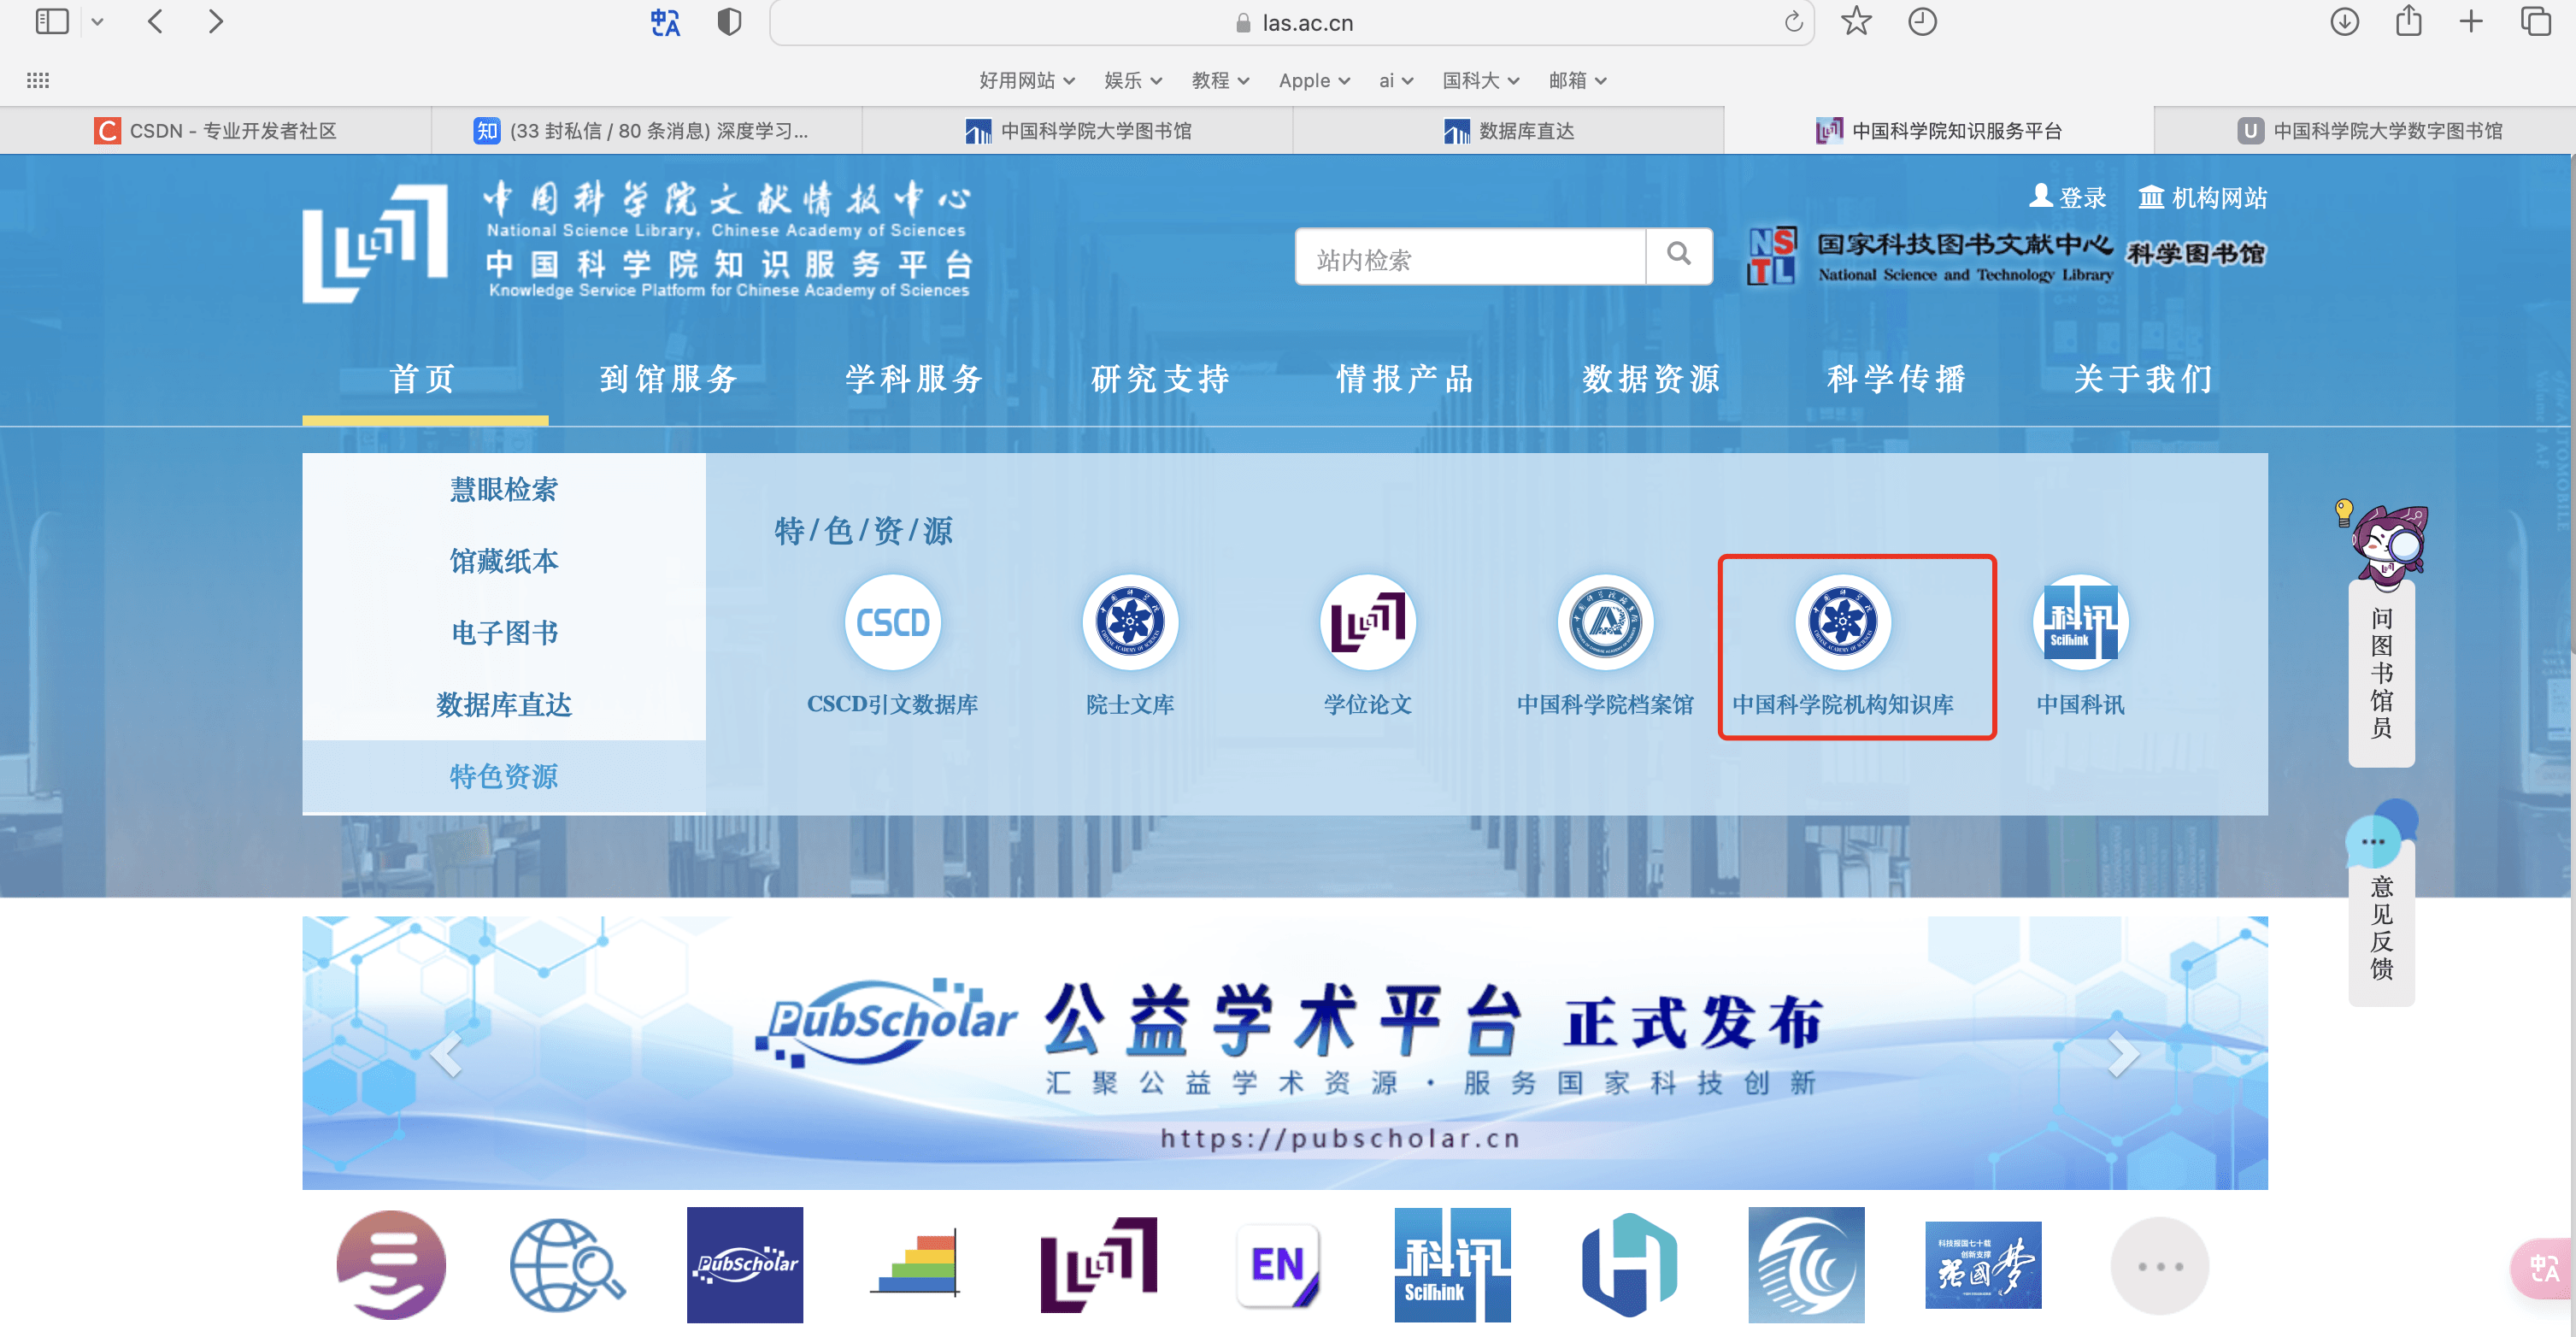Image resolution: width=2576 pixels, height=1337 pixels.
Task: Expand the 国科大 bookmarks folder
Action: click(x=1480, y=80)
